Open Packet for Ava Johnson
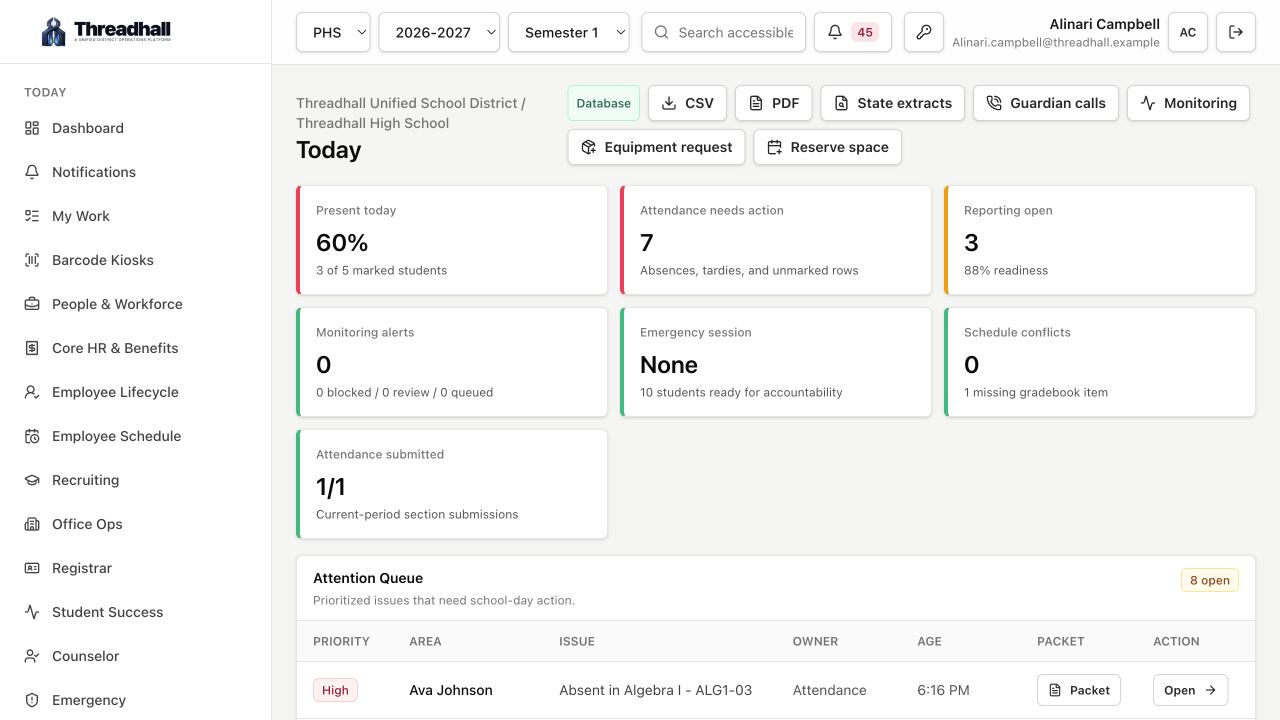This screenshot has height=720, width=1280. pyautogui.click(x=1079, y=690)
